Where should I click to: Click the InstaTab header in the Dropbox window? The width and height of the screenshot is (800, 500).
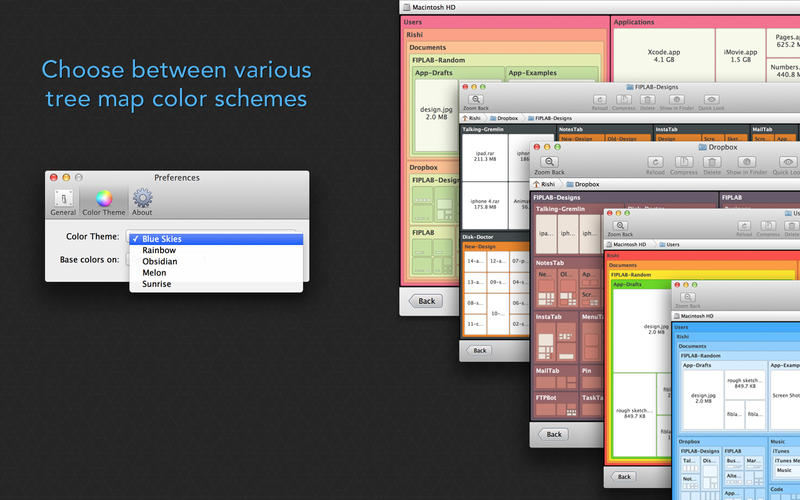(548, 317)
